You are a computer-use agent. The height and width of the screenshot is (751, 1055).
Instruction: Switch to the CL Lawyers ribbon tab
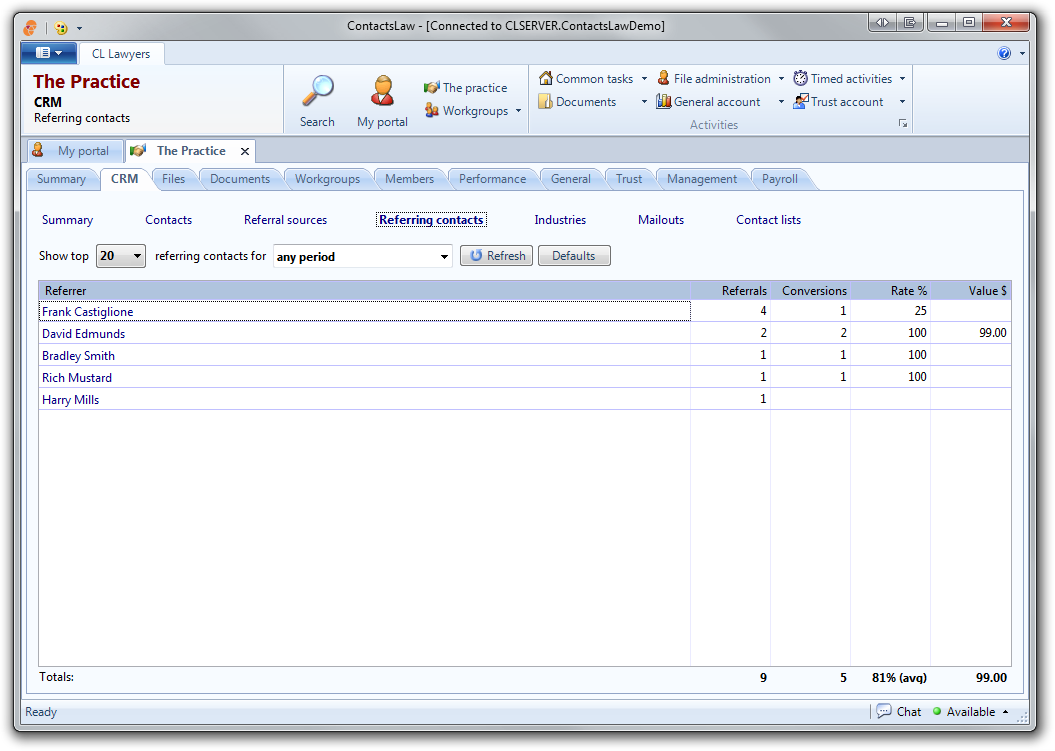pos(121,54)
